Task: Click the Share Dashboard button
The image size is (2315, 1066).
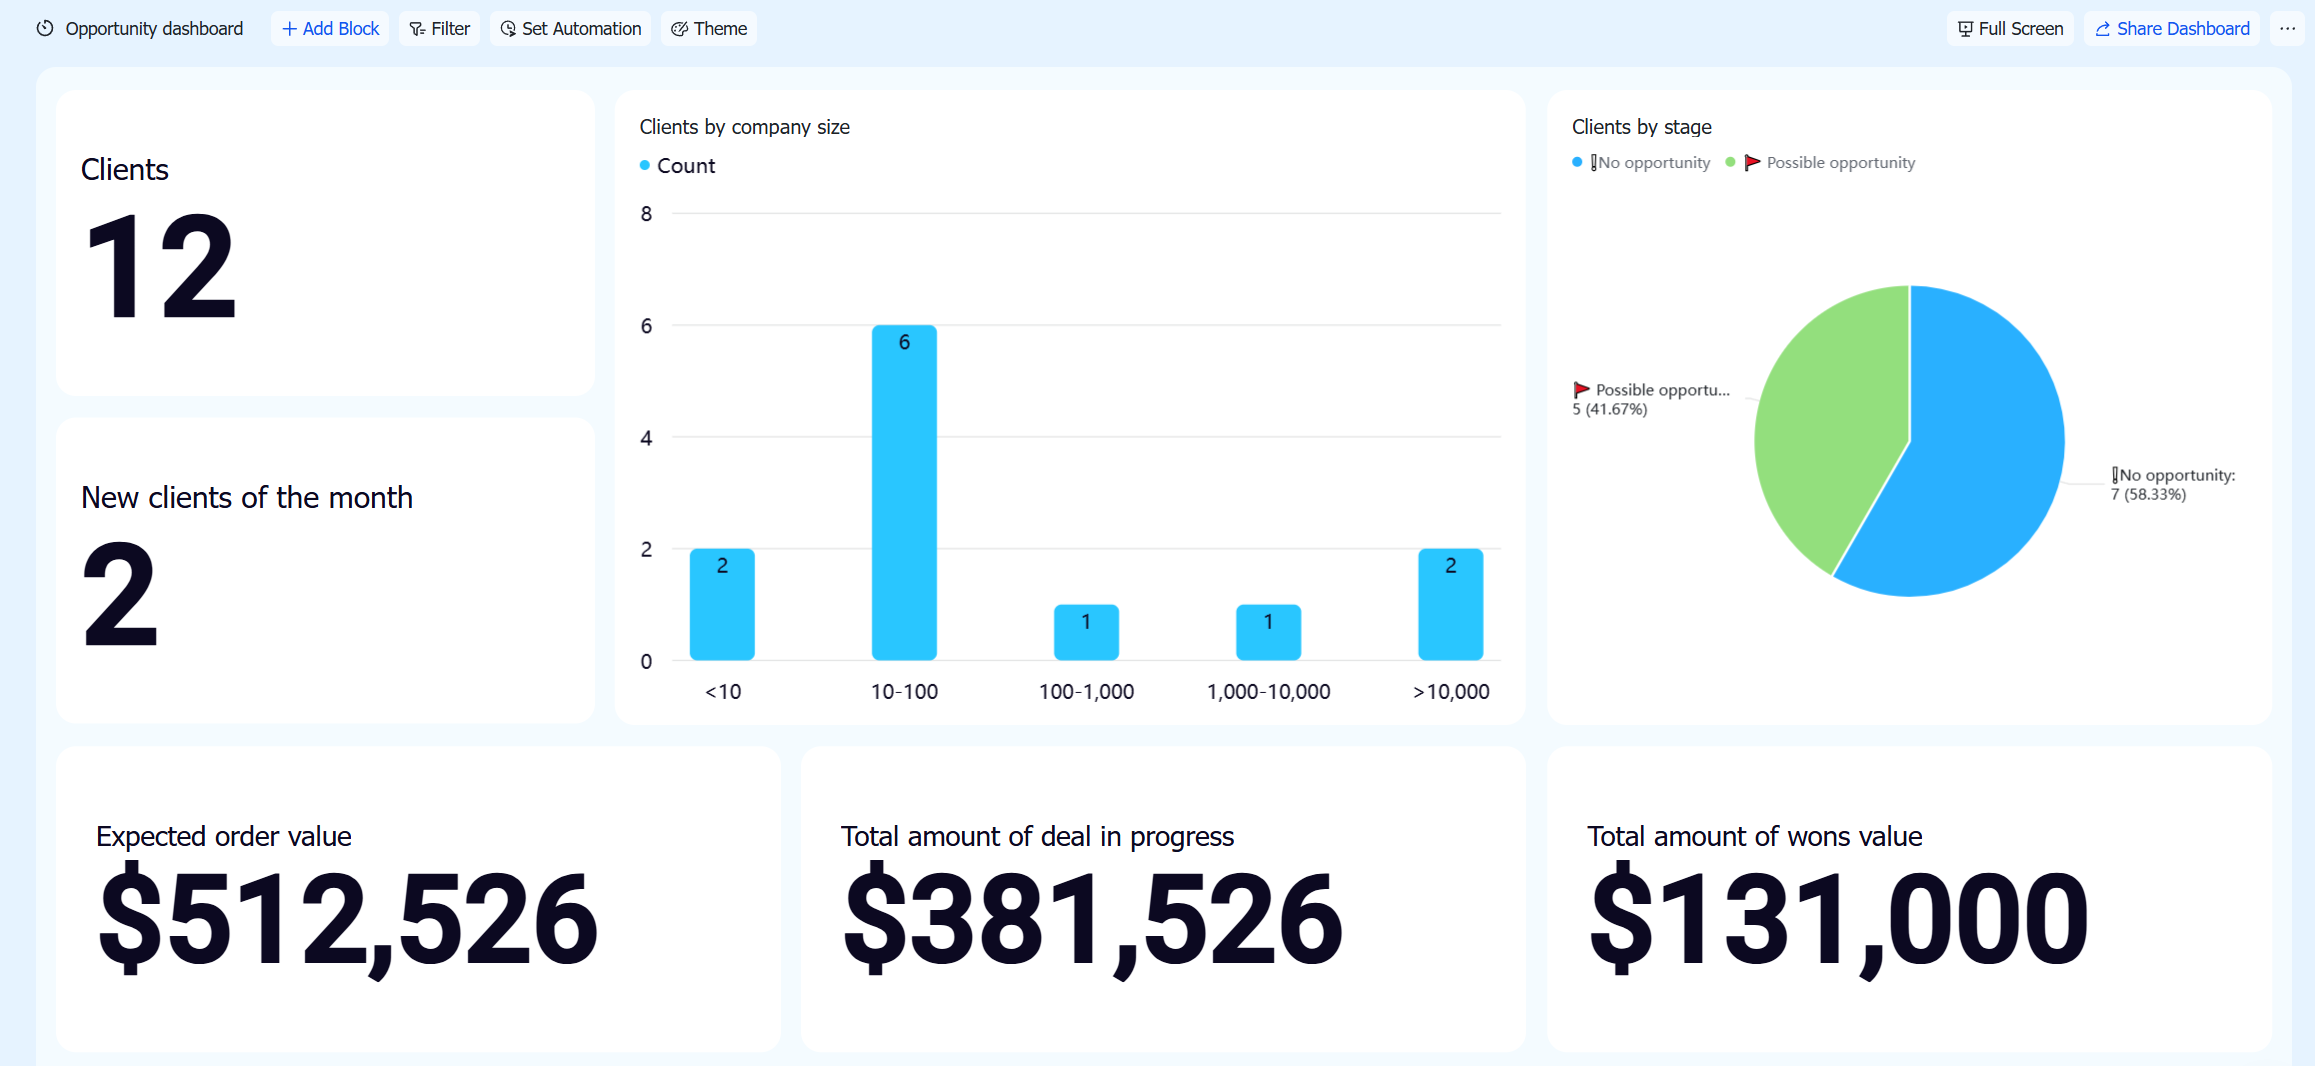Action: (2172, 29)
